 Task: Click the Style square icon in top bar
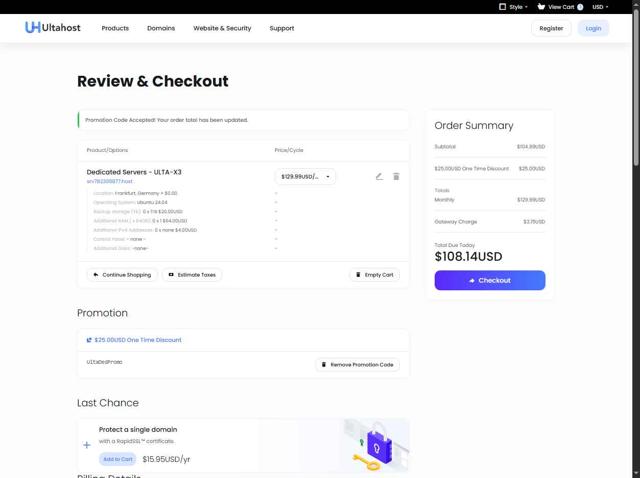point(502,7)
